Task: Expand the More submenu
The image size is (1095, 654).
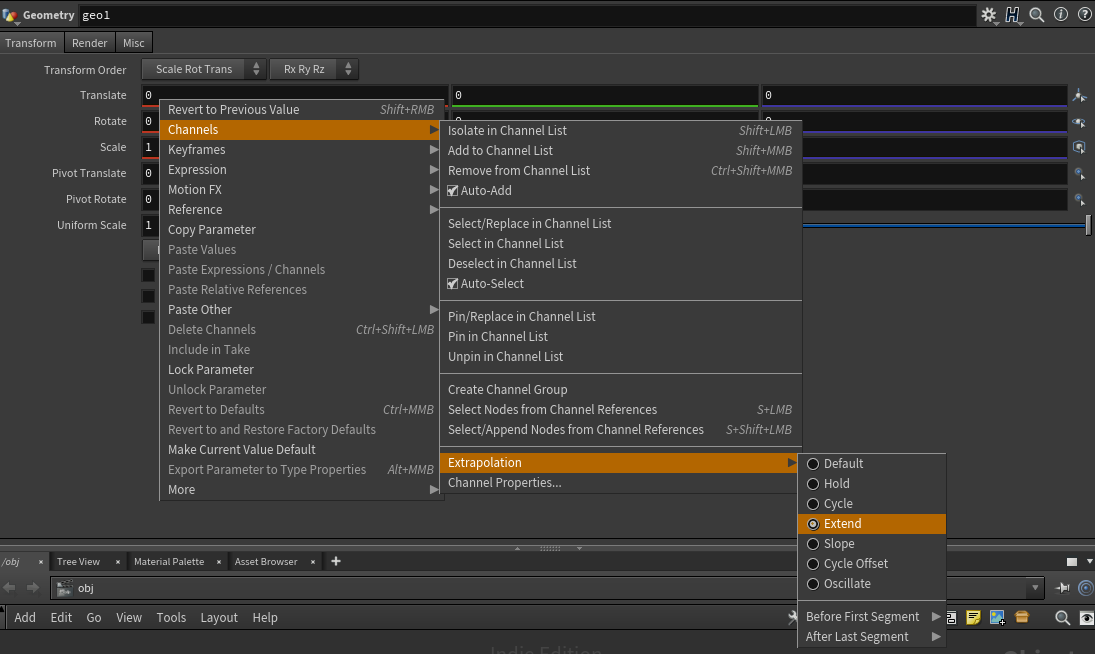Action: (302, 489)
